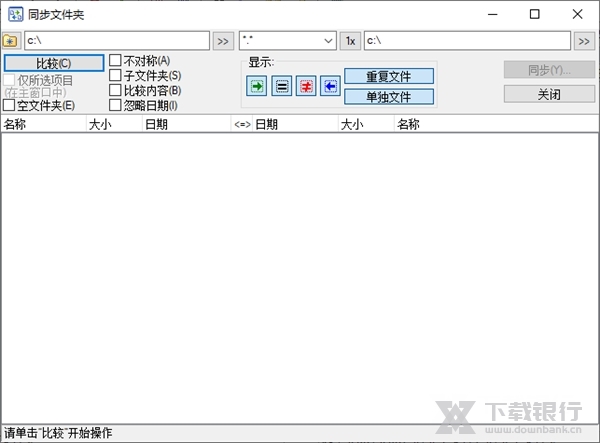Toggle green right-arrow copy filter
The width and height of the screenshot is (600, 443).
(256, 86)
